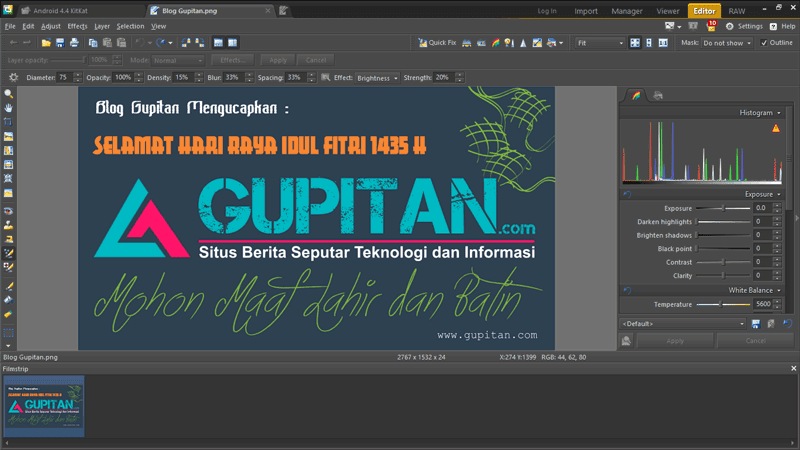Click the Copy icon in toolbar
This screenshot has width=800, height=450.
[x=93, y=43]
